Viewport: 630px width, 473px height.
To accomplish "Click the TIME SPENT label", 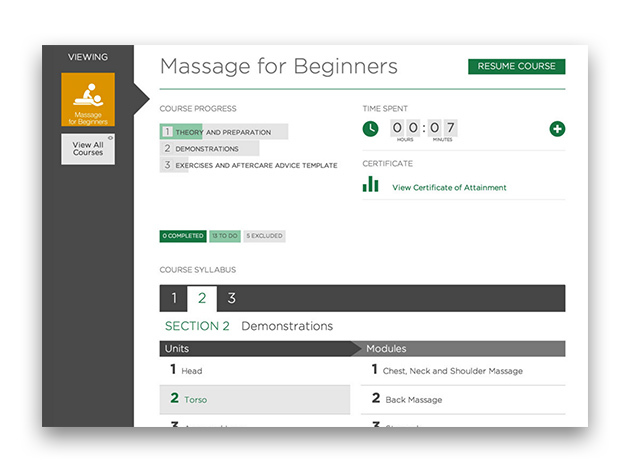I will click(x=385, y=109).
